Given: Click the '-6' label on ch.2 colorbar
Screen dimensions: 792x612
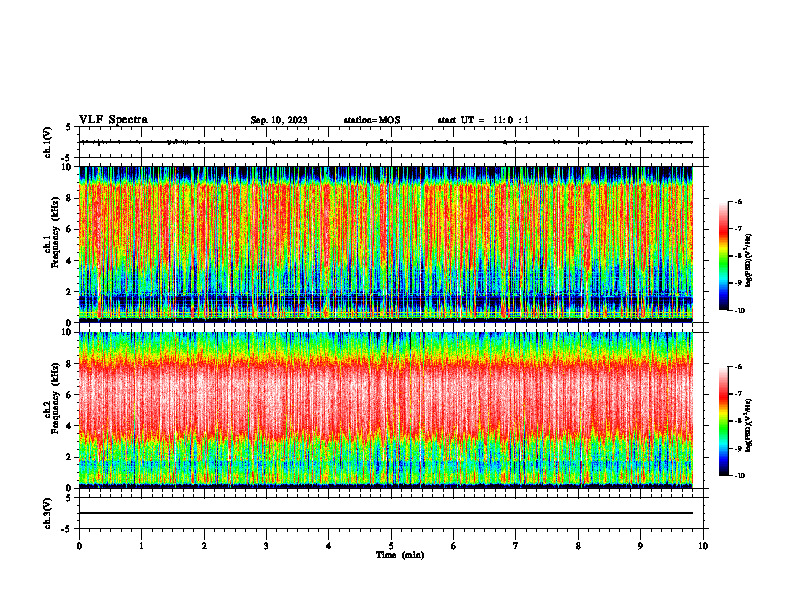Looking at the screenshot, I should pyautogui.click(x=738, y=367).
